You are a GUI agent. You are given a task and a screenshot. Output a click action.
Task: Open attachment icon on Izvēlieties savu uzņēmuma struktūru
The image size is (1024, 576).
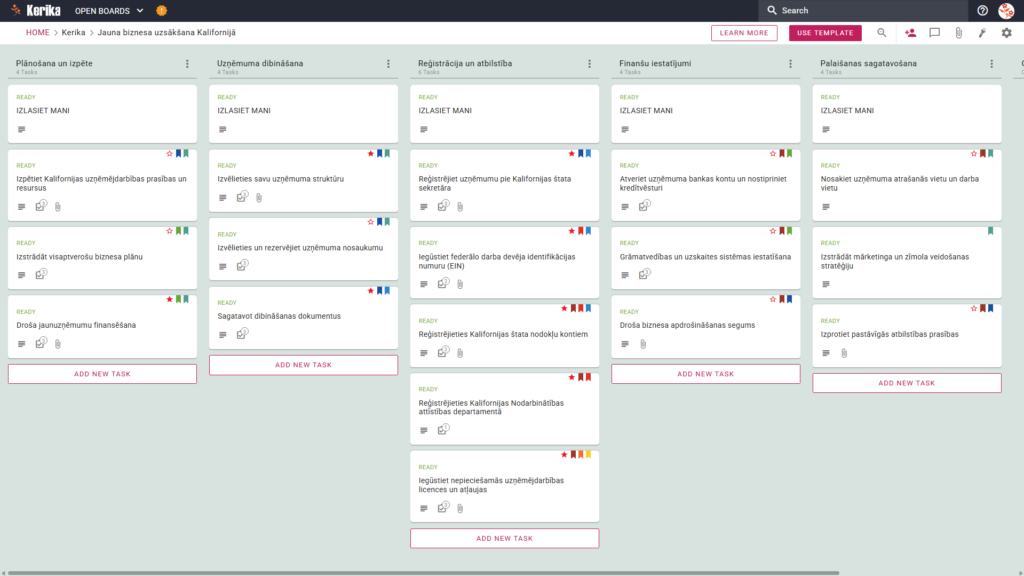[259, 198]
